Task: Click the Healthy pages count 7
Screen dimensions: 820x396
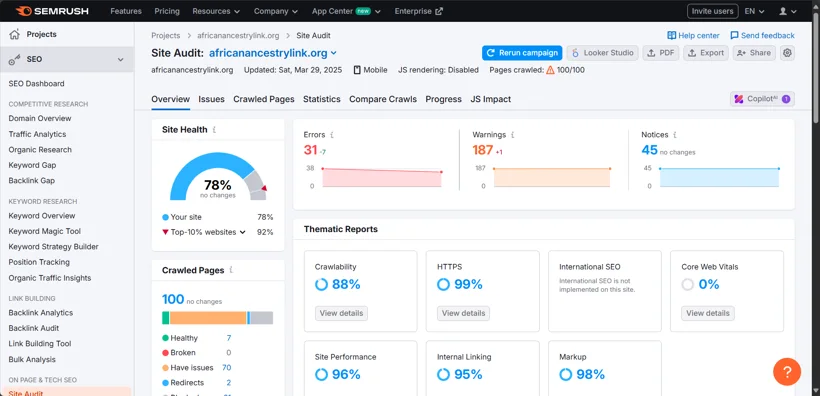Action: (x=229, y=338)
